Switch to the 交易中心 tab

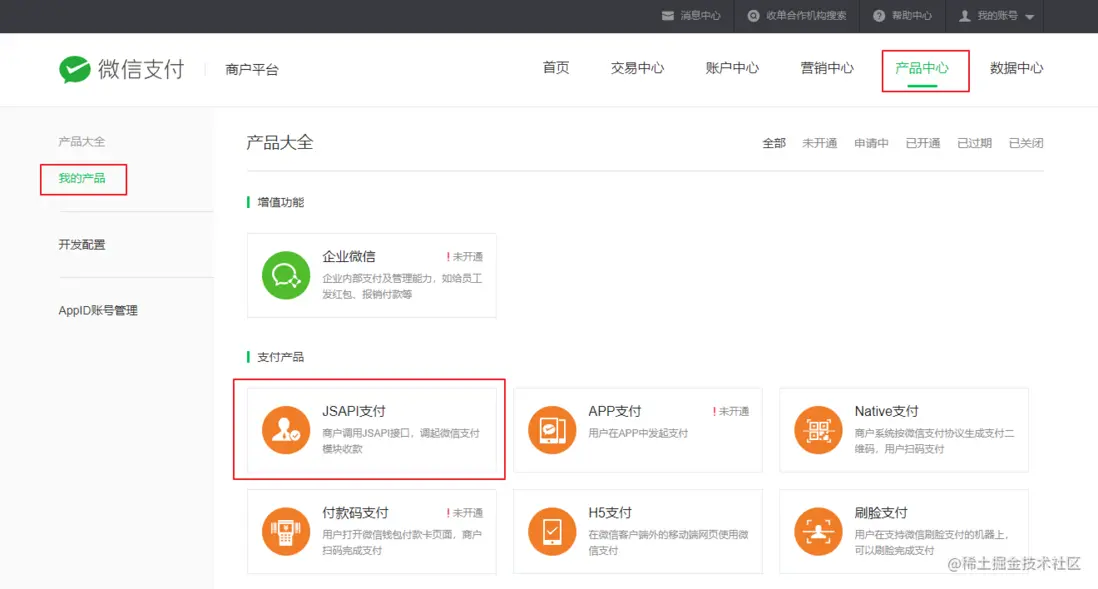coord(637,68)
